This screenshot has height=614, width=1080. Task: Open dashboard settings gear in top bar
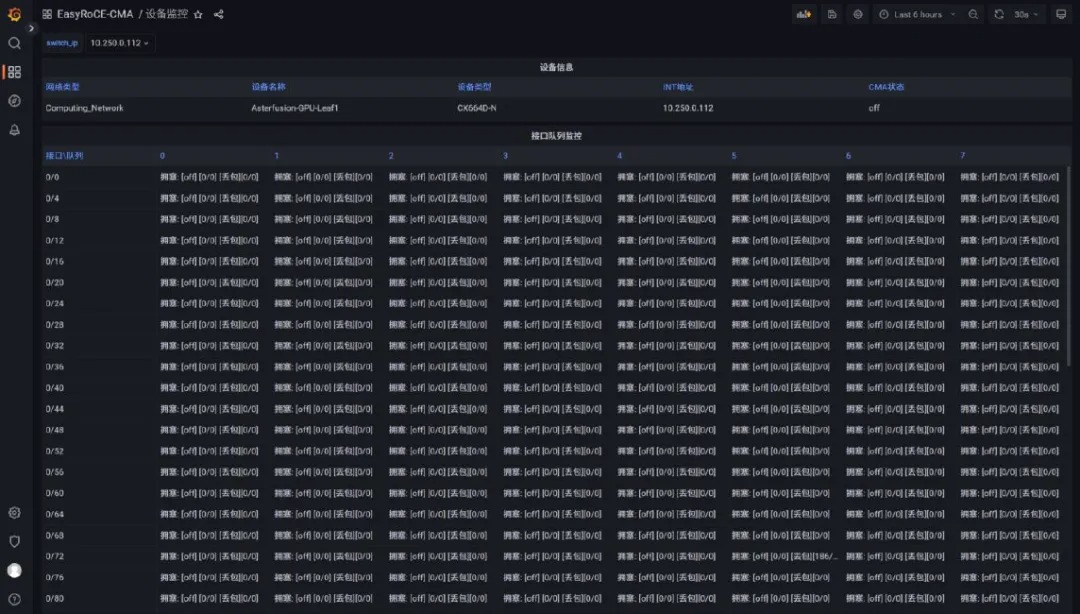[858, 15]
